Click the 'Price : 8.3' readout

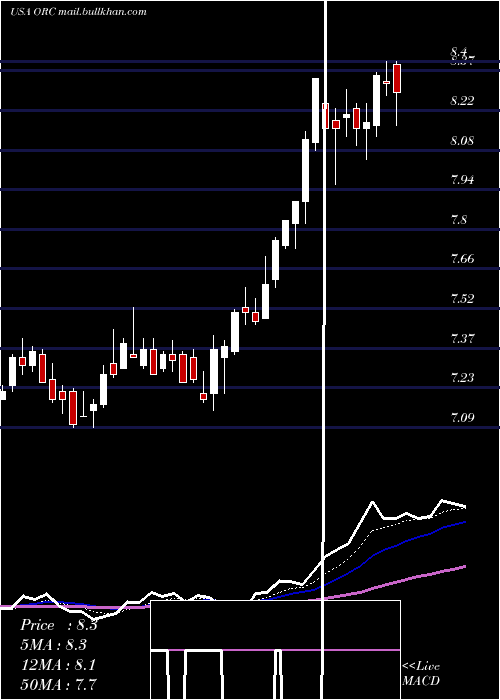click(x=58, y=625)
